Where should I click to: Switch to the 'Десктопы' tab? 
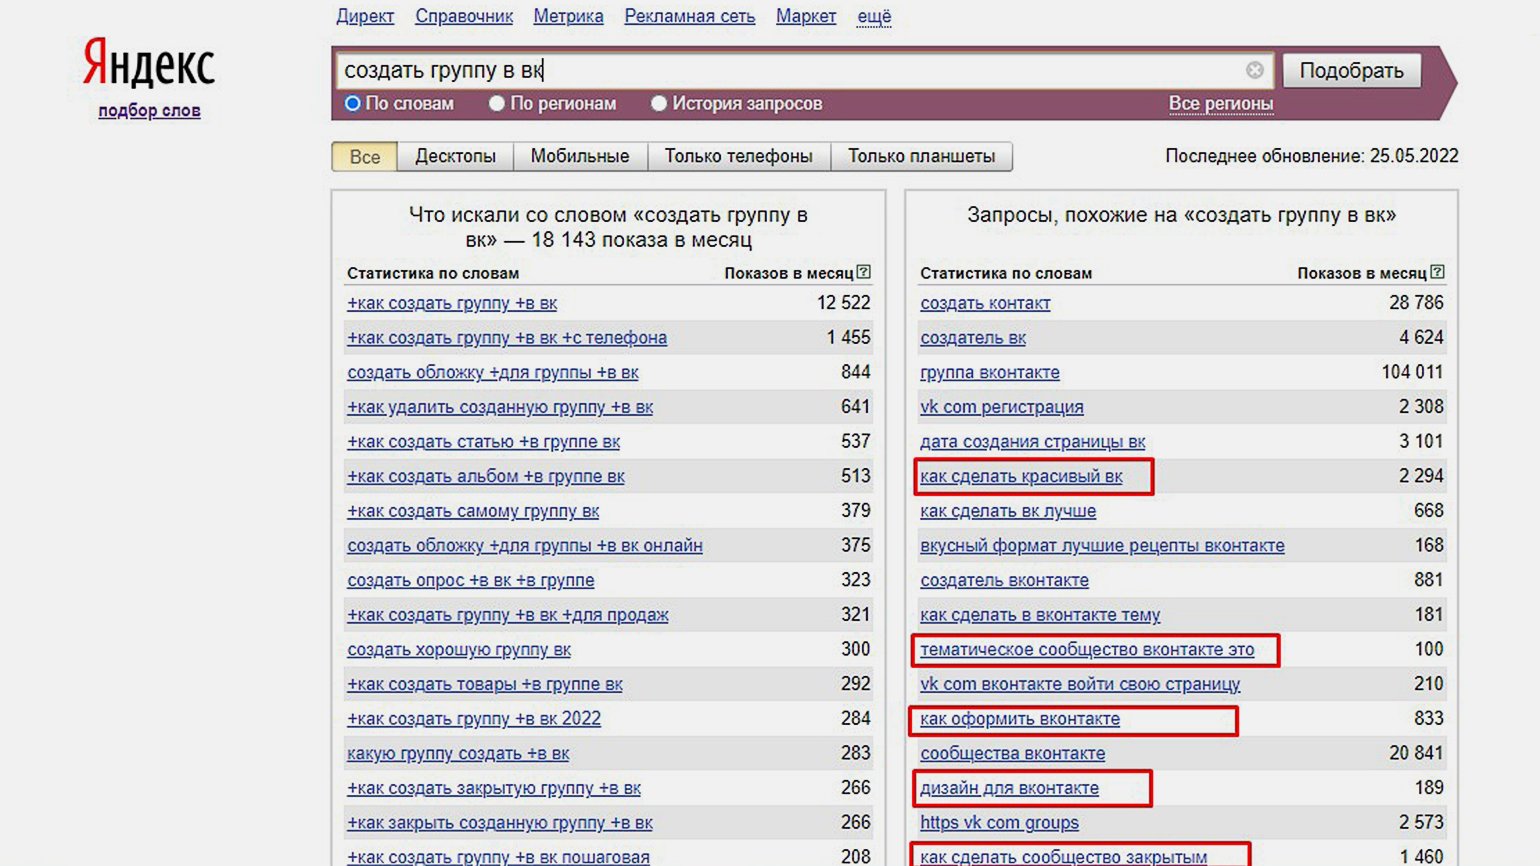[x=455, y=156]
